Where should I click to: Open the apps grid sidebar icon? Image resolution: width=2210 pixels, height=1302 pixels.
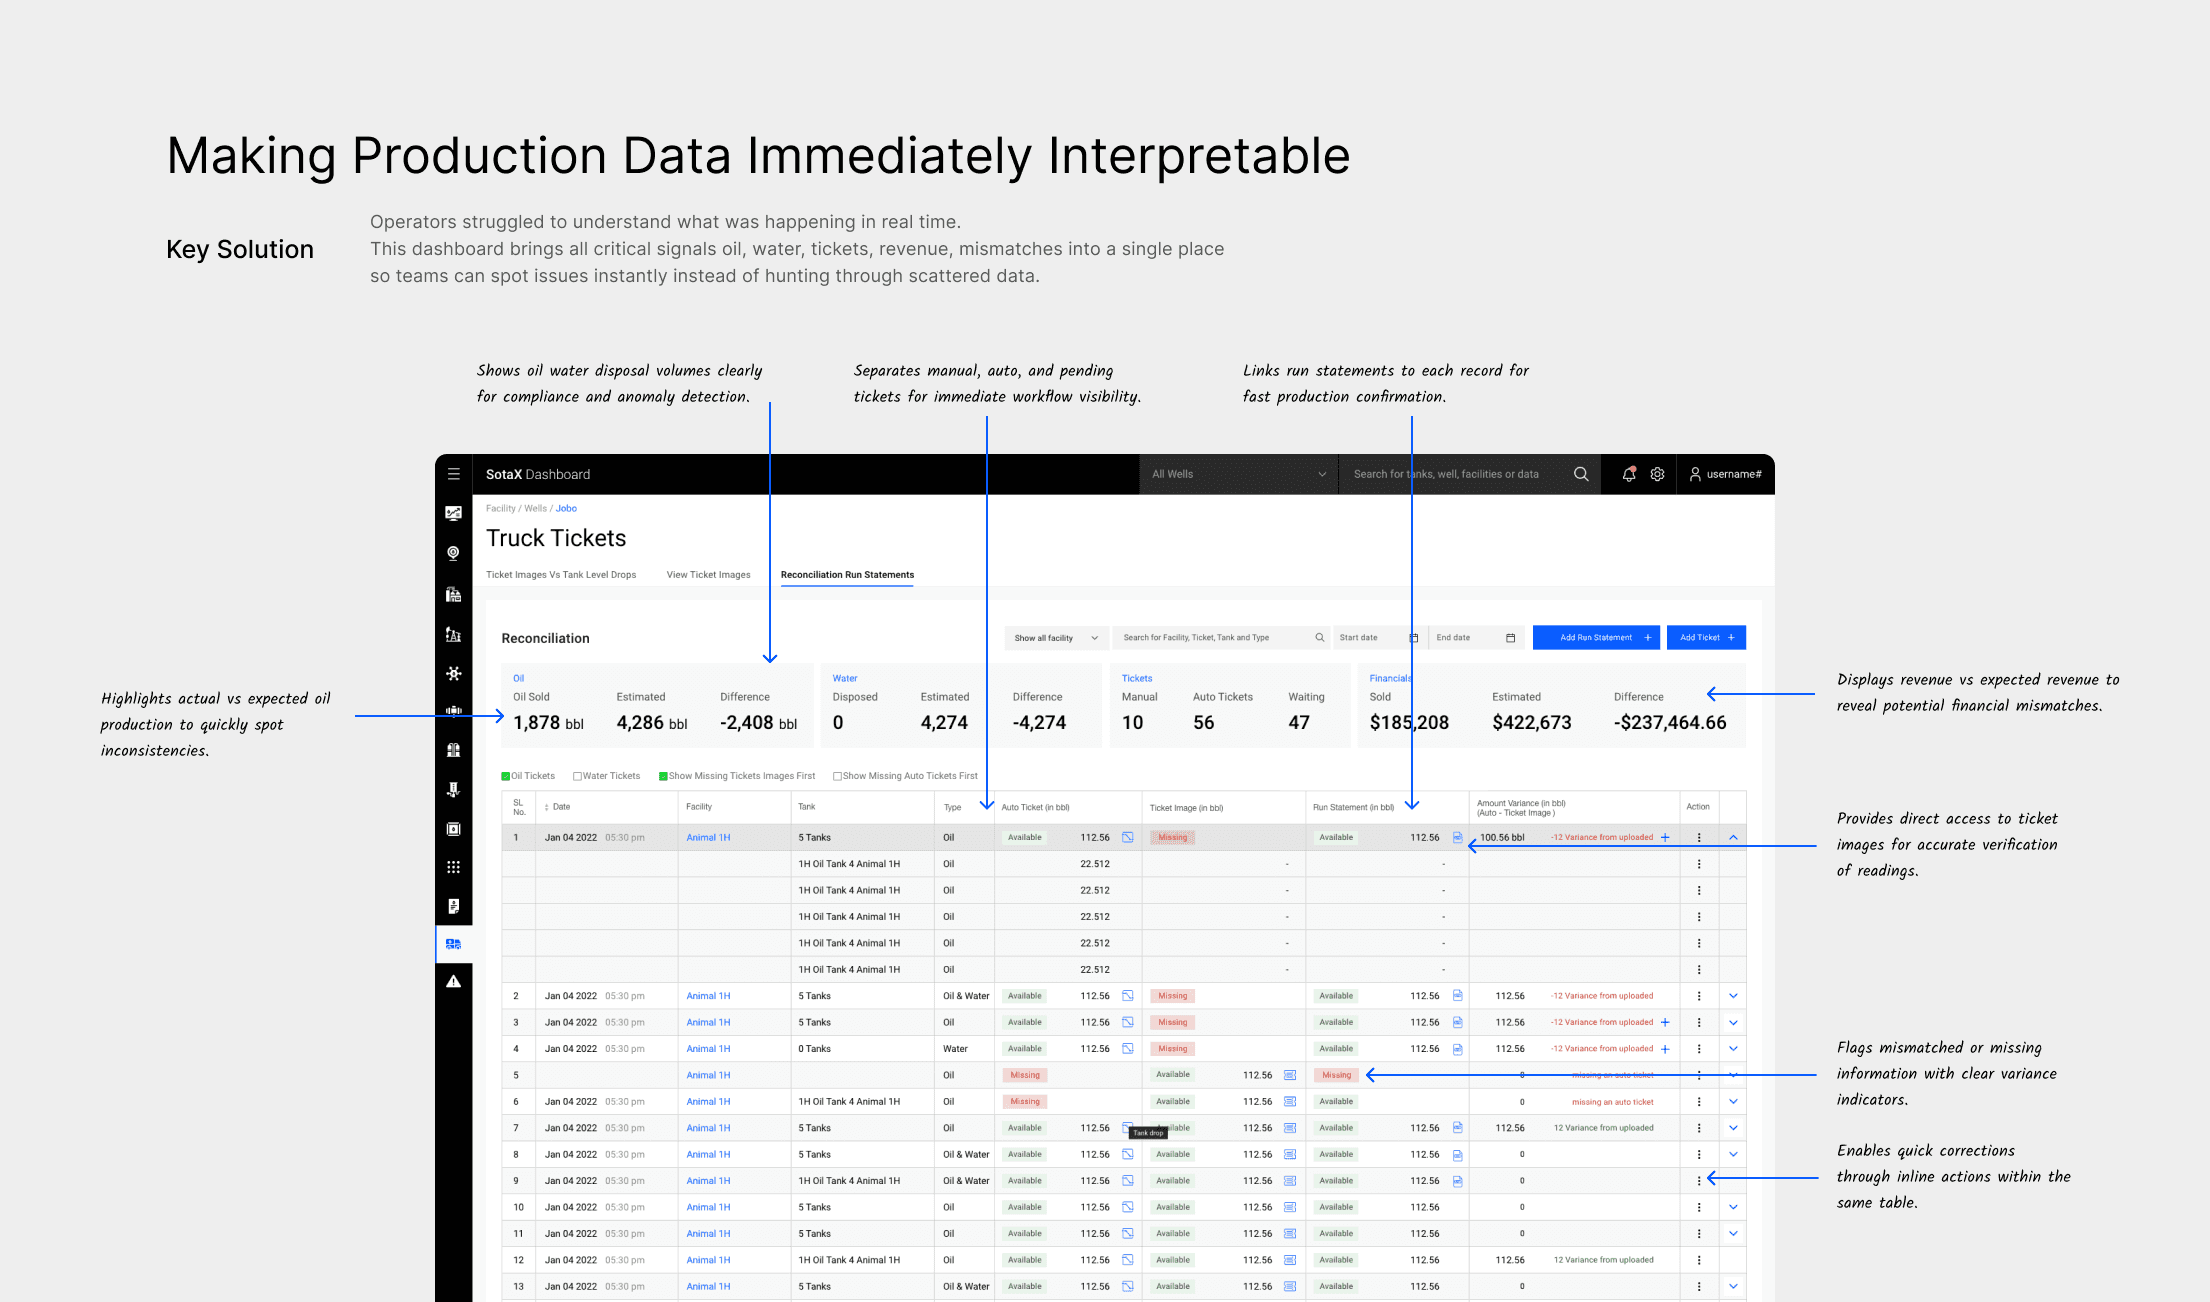[x=454, y=867]
